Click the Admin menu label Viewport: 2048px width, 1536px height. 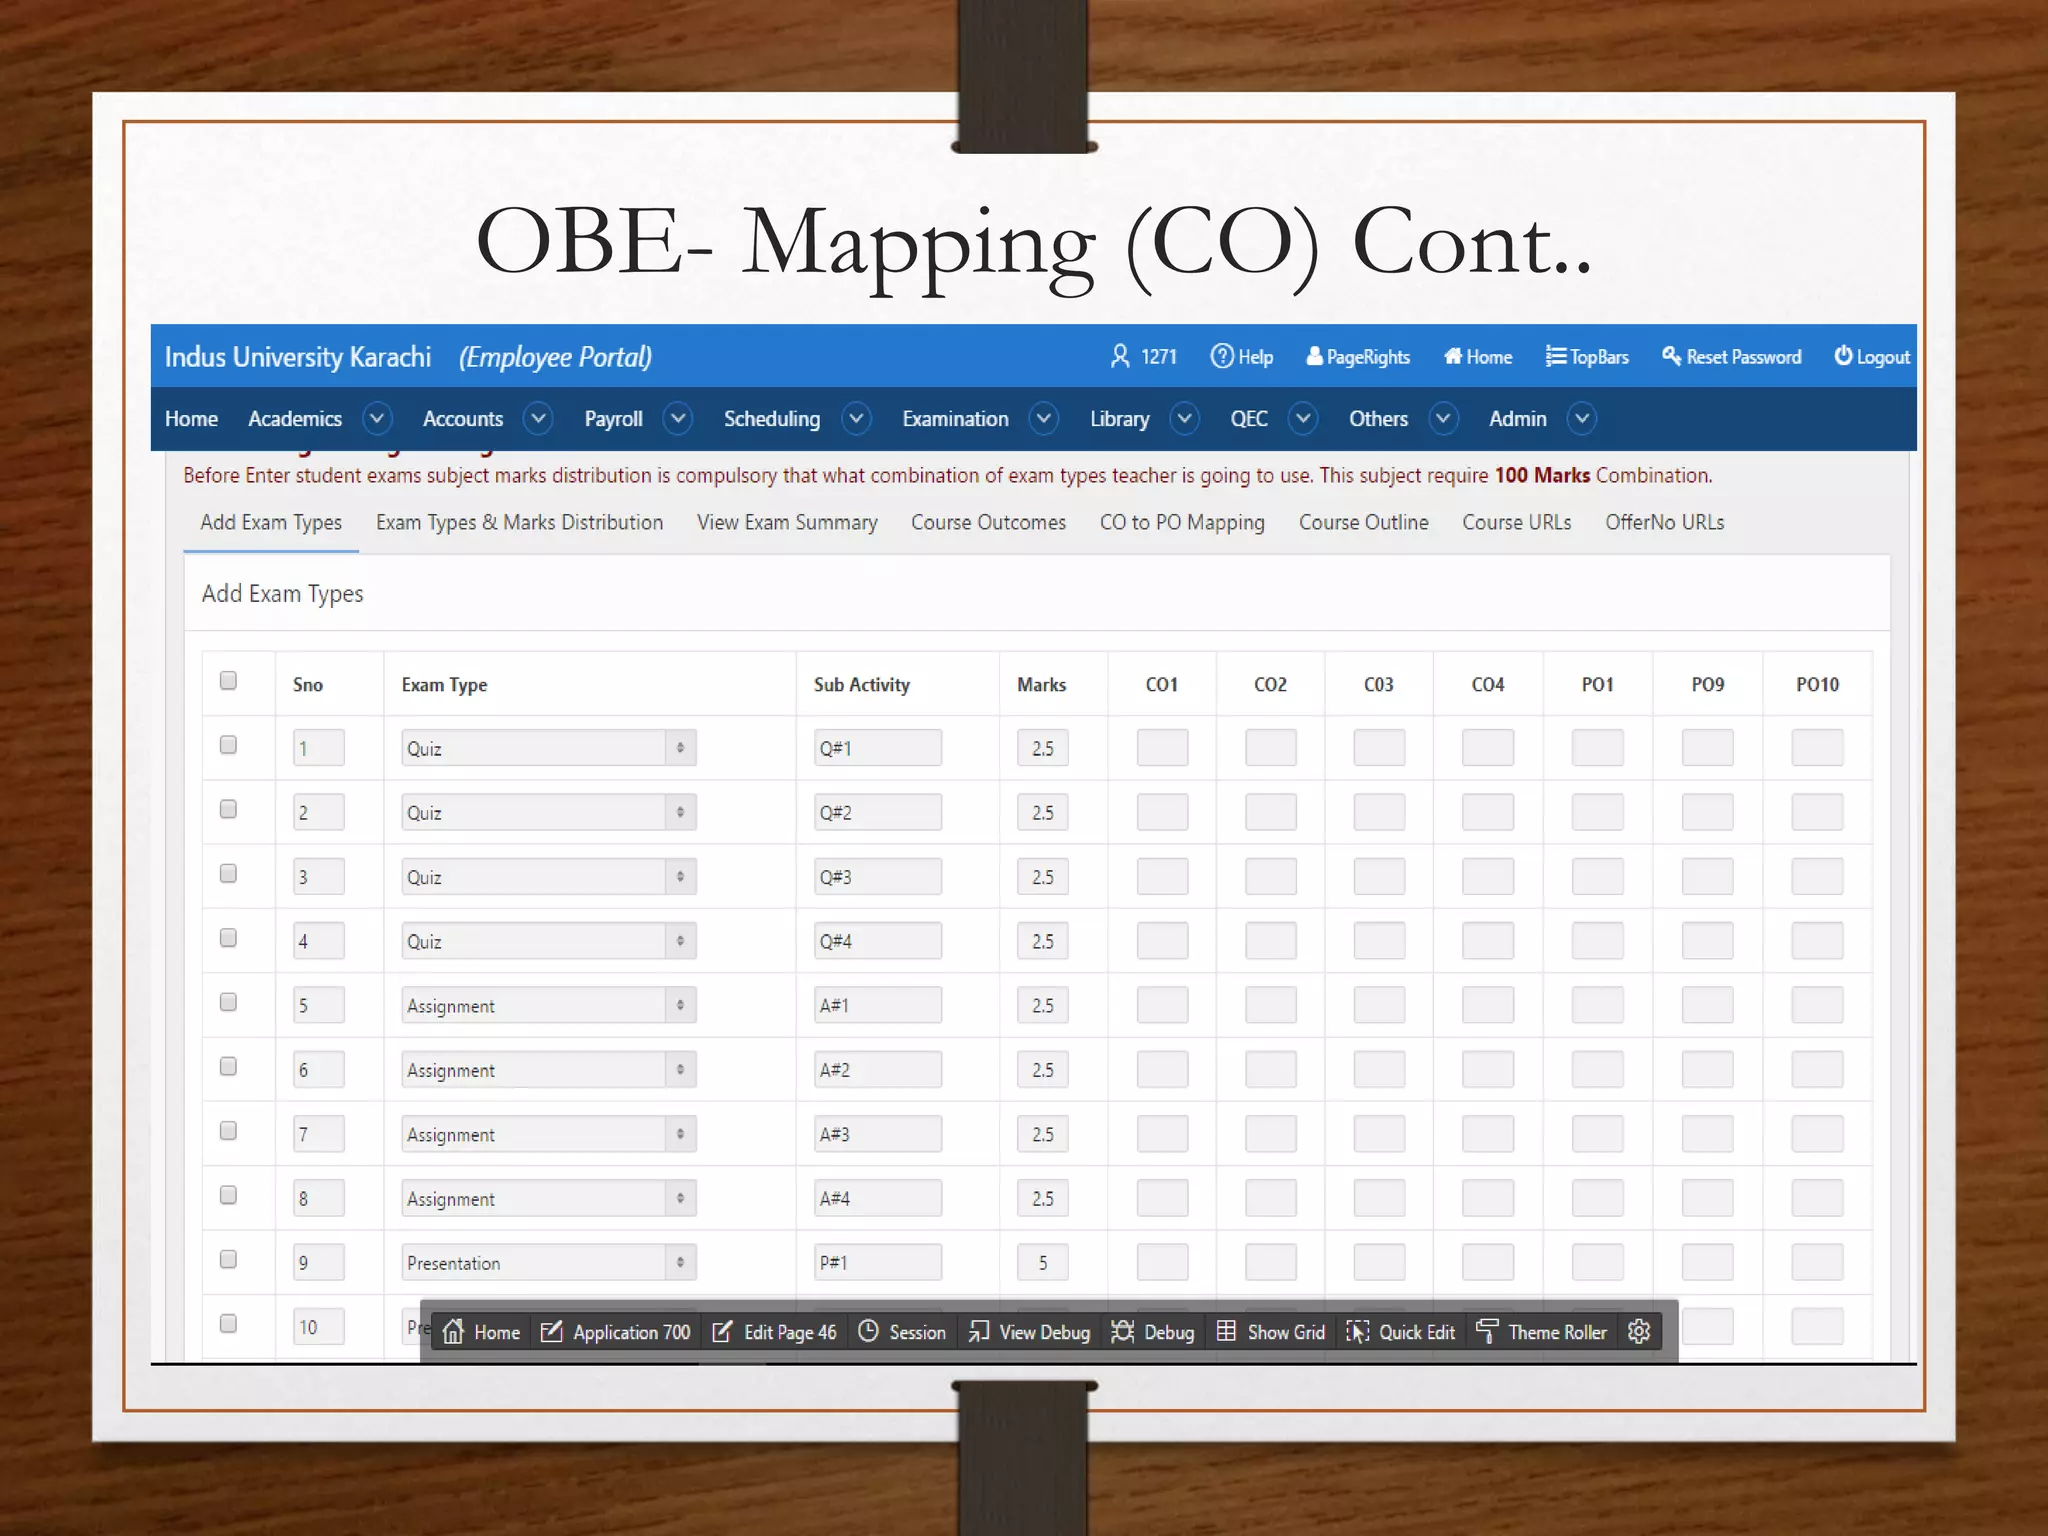coord(1517,419)
